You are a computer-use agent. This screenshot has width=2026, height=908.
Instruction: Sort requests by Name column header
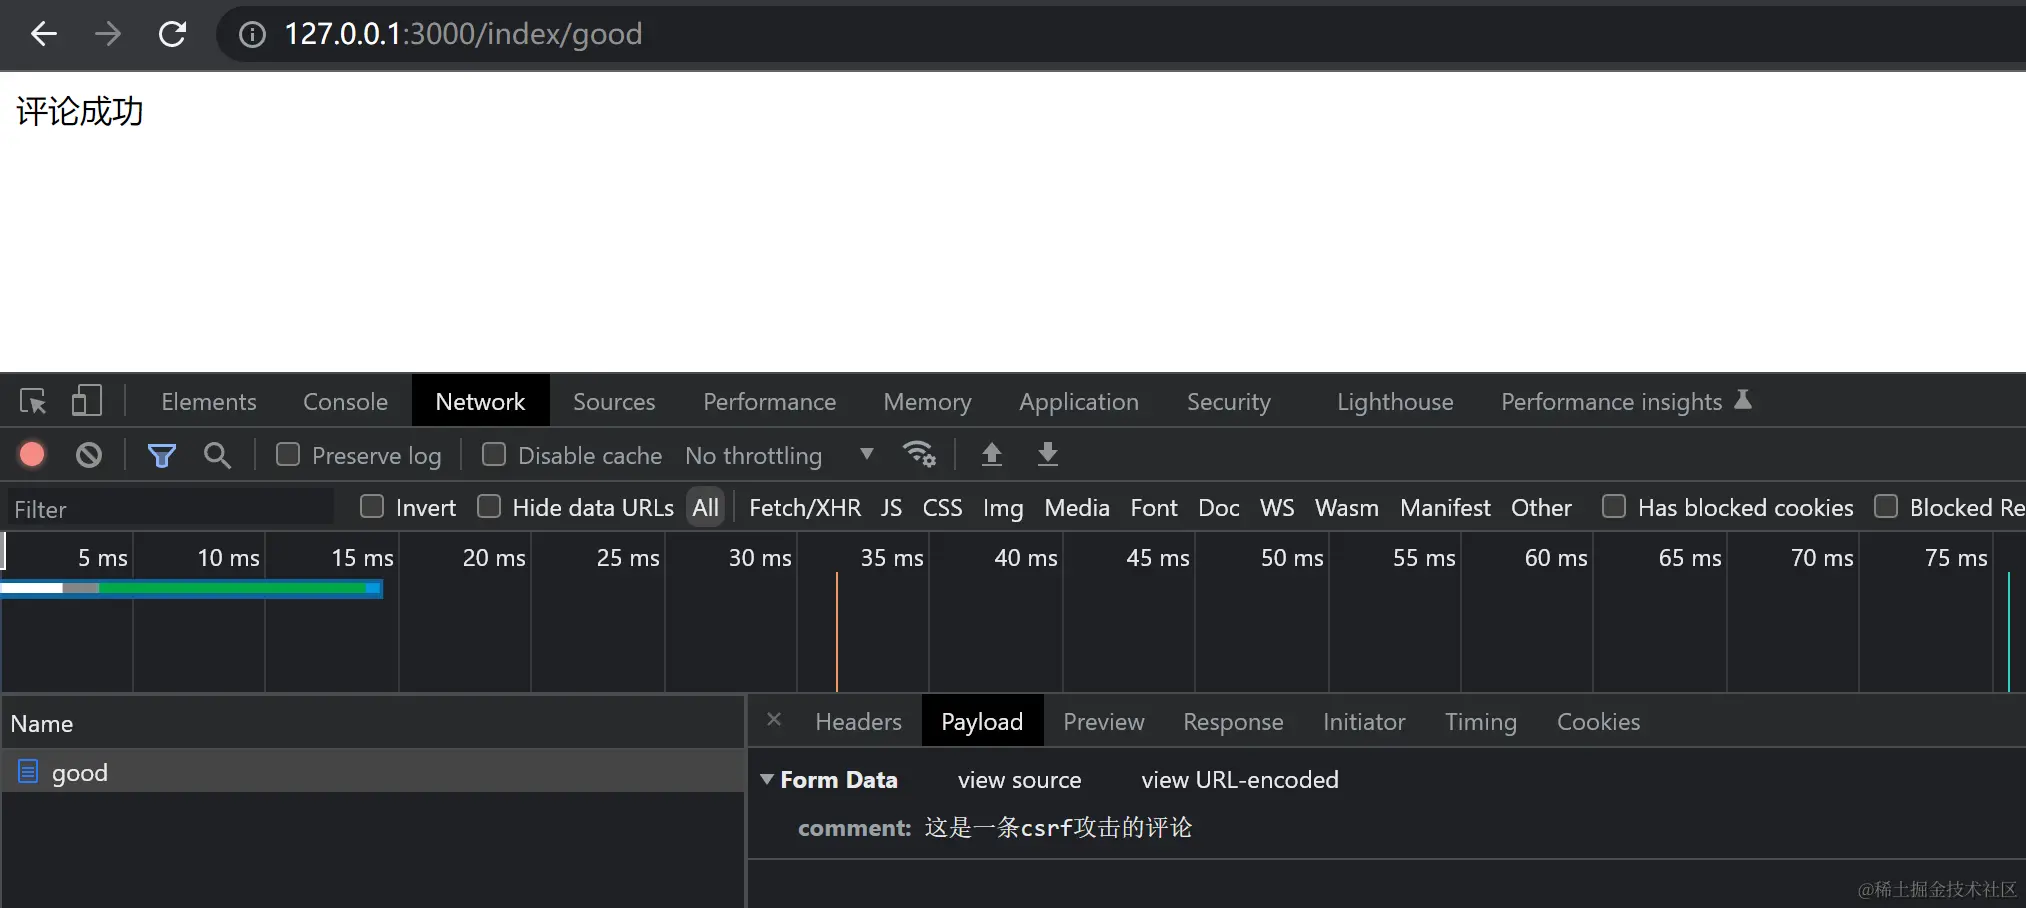373,722
